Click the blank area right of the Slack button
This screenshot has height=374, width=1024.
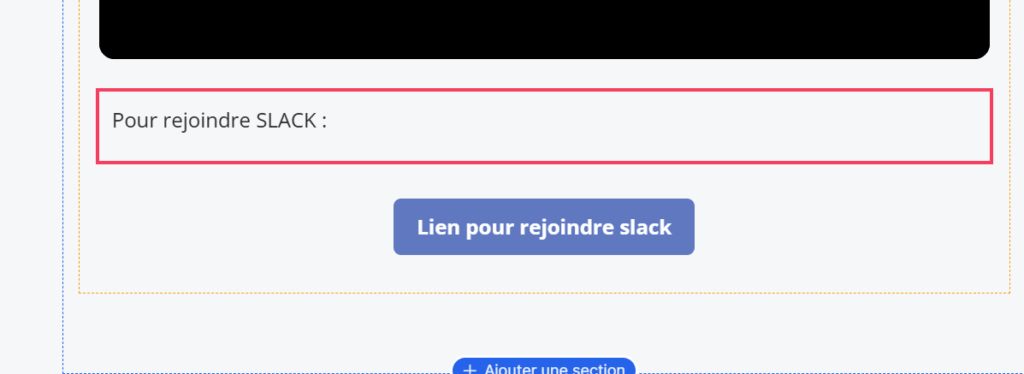849,226
